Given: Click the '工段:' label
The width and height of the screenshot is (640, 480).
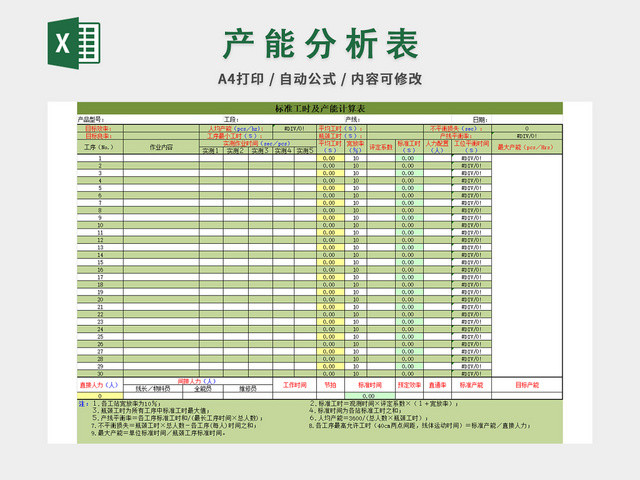Looking at the screenshot, I should (231, 120).
